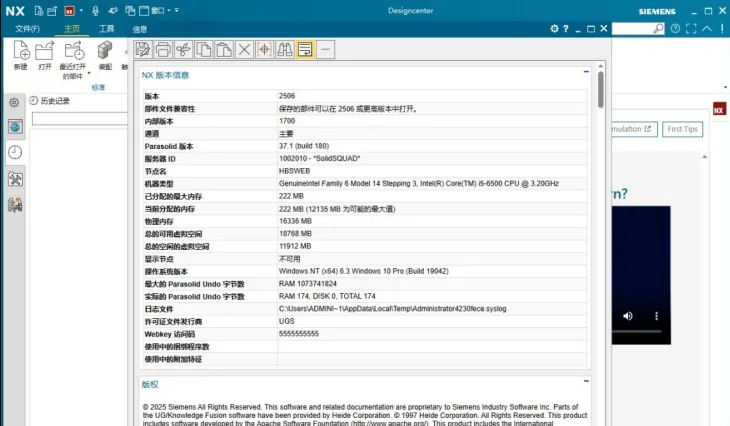
Task: Collapse the 版权 section
Action: click(586, 381)
